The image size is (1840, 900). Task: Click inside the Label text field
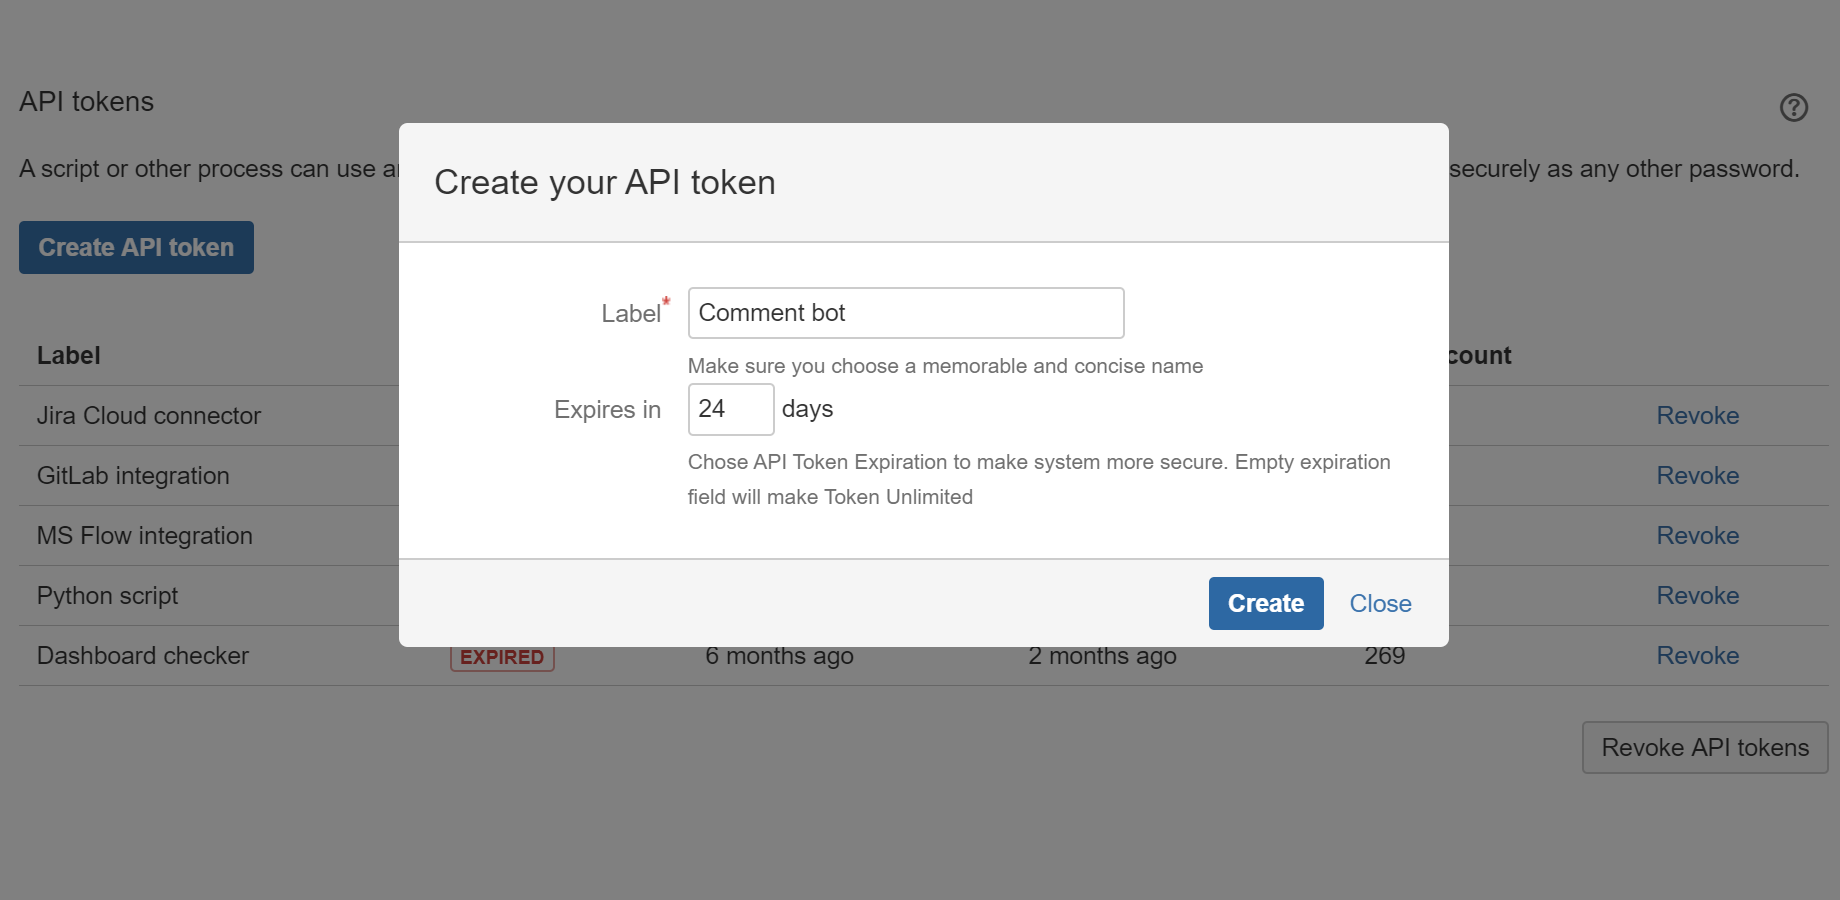coord(905,312)
